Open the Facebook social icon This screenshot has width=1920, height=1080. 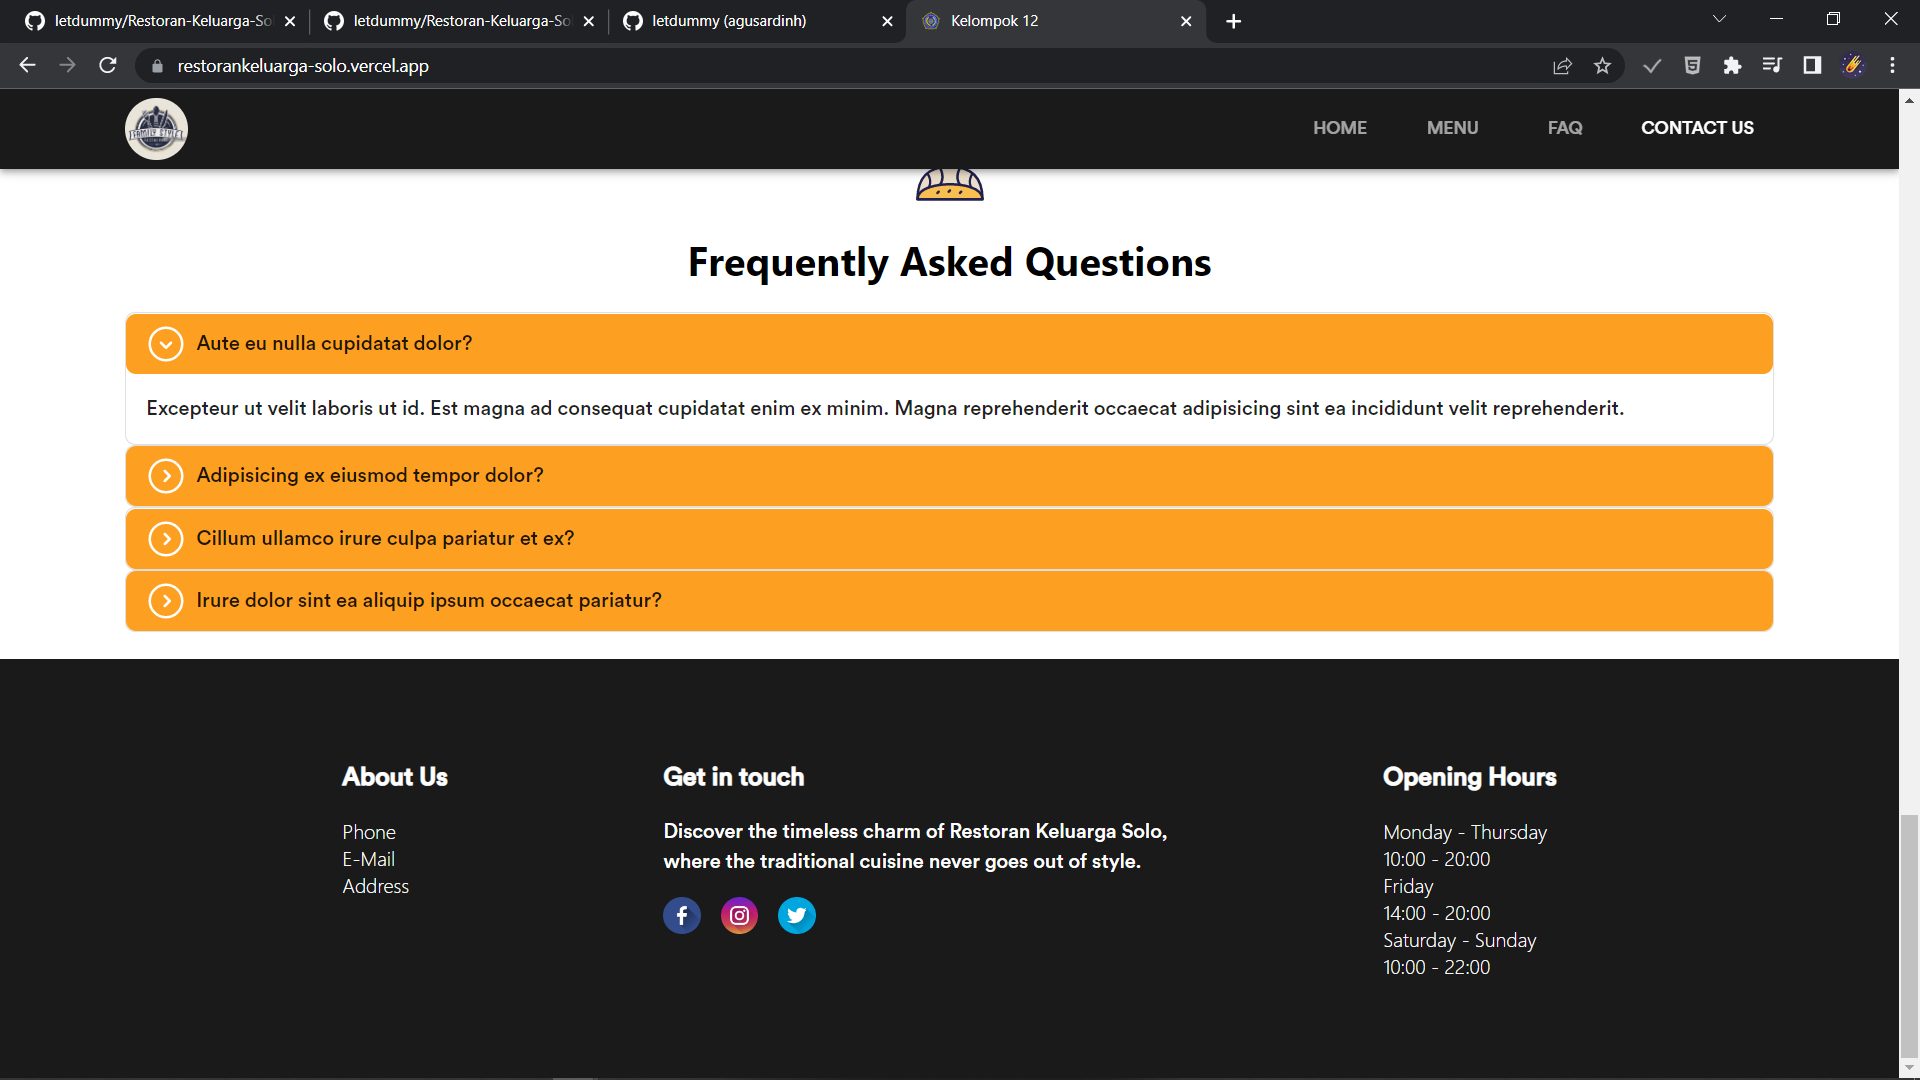point(681,915)
